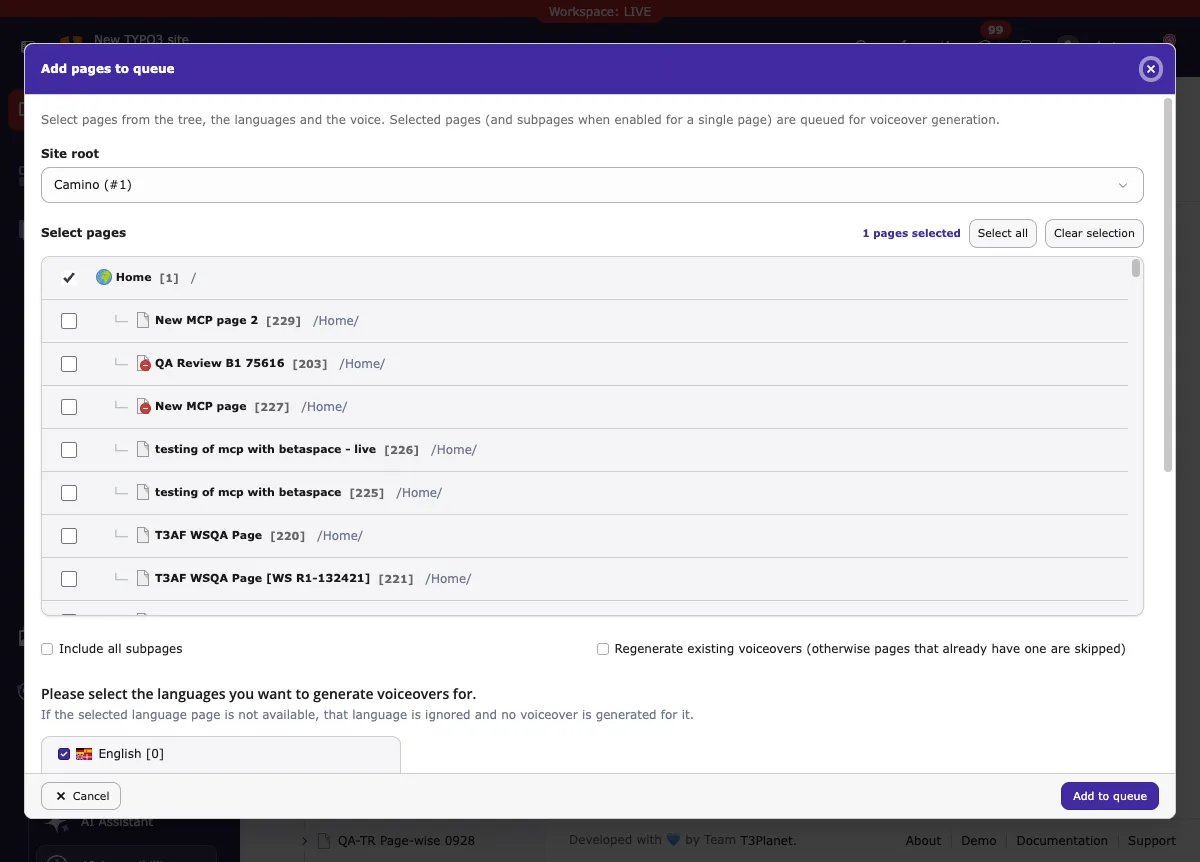Enable Regenerate existing voiceovers checkbox
1200x862 pixels.
pyautogui.click(x=603, y=649)
